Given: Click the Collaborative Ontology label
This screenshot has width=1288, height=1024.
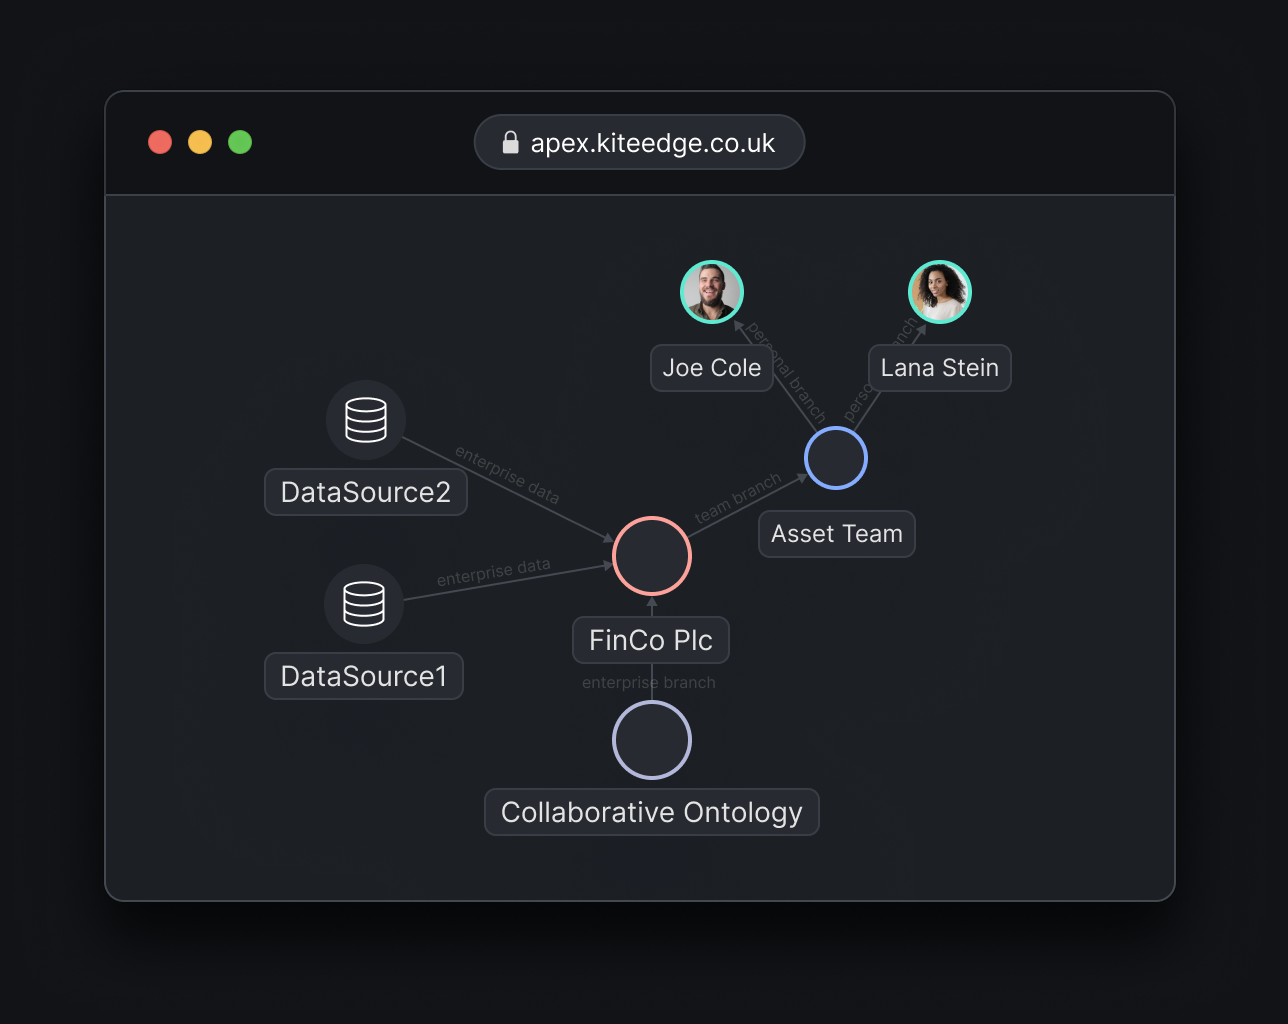Looking at the screenshot, I should click(x=651, y=812).
